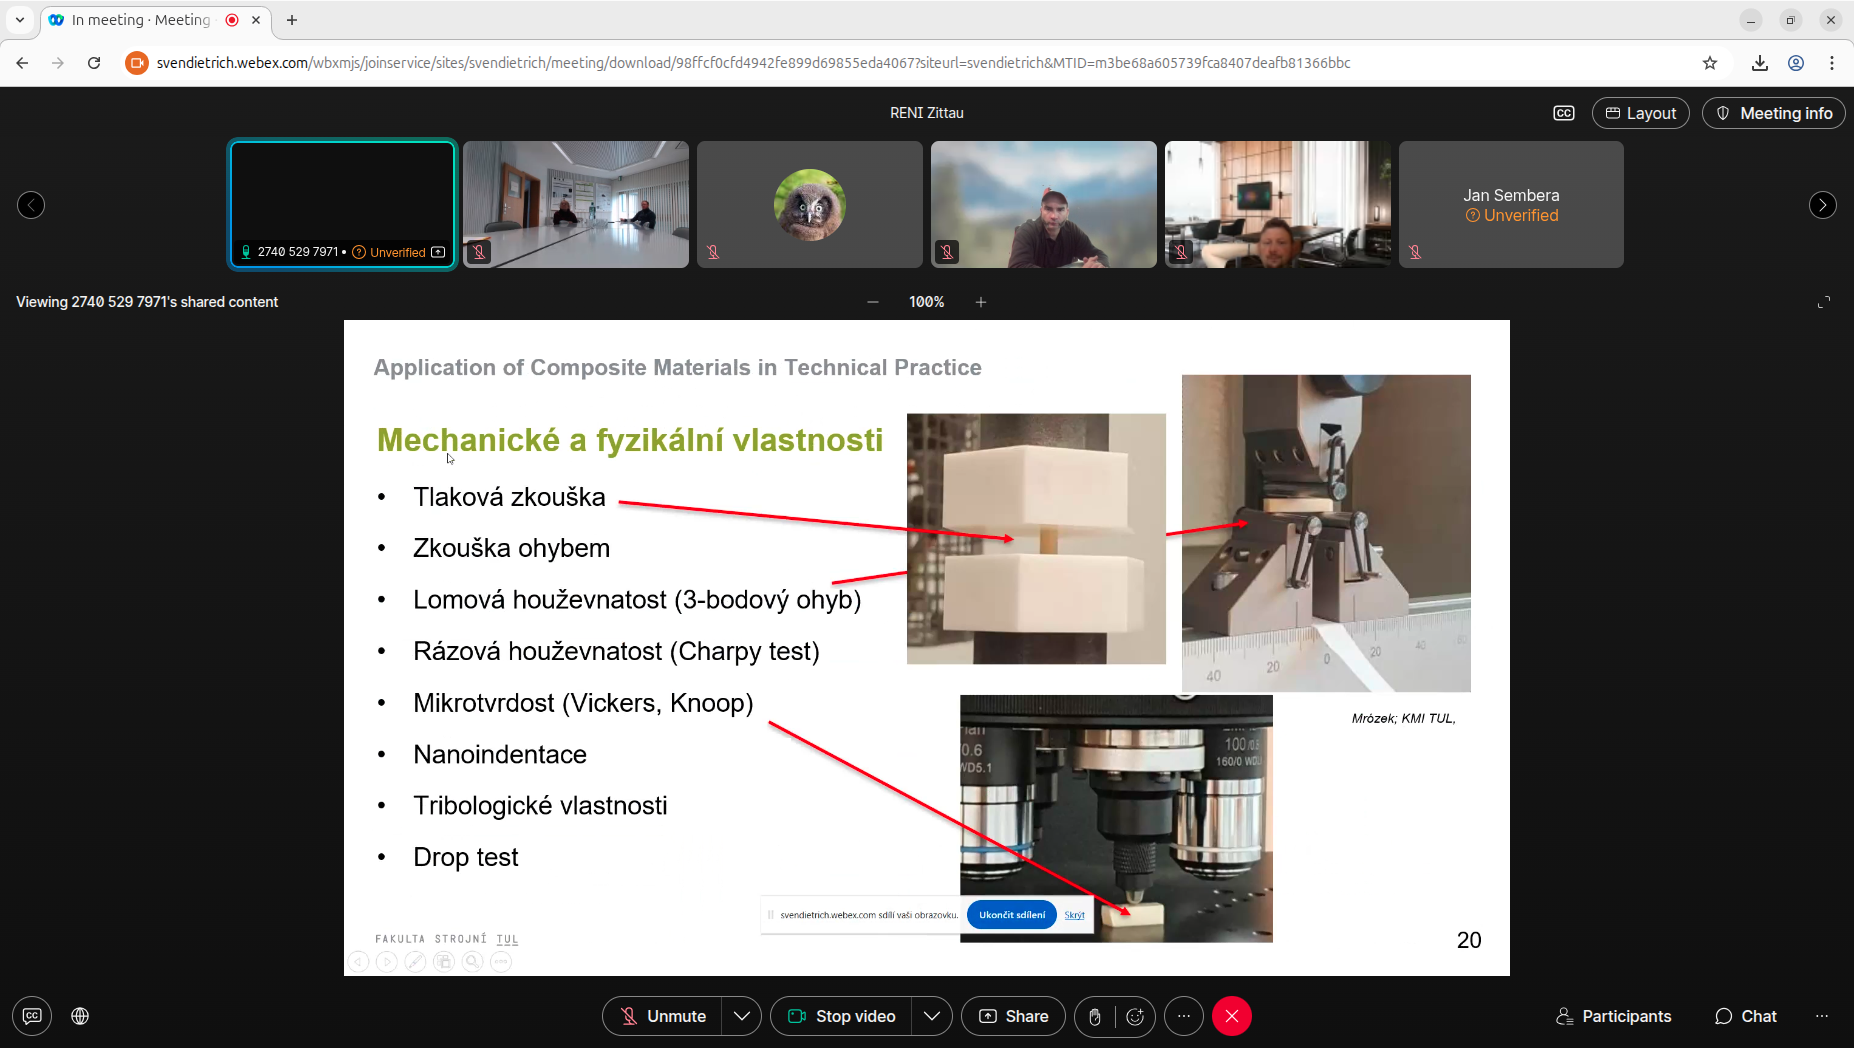The image size is (1854, 1048).
Task: Open the Participants panel
Action: [x=1613, y=1016]
